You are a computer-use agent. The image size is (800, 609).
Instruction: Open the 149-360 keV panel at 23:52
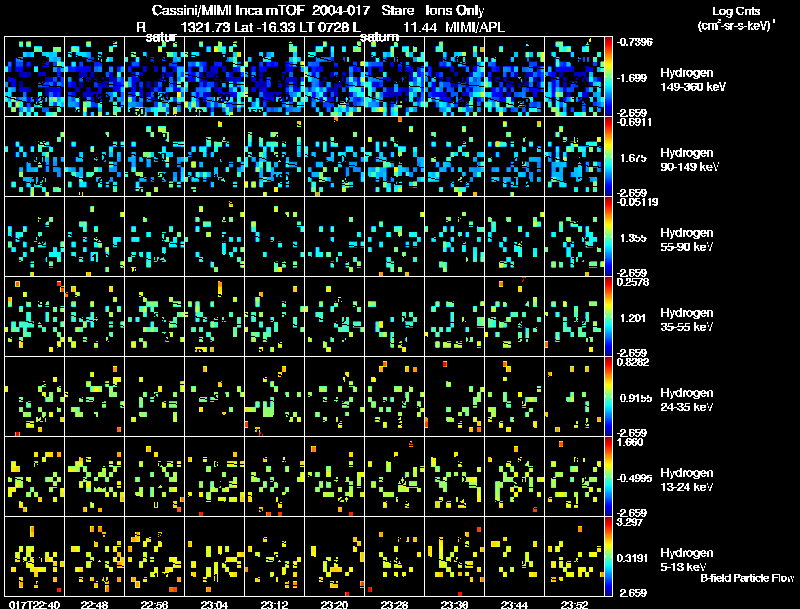574,77
